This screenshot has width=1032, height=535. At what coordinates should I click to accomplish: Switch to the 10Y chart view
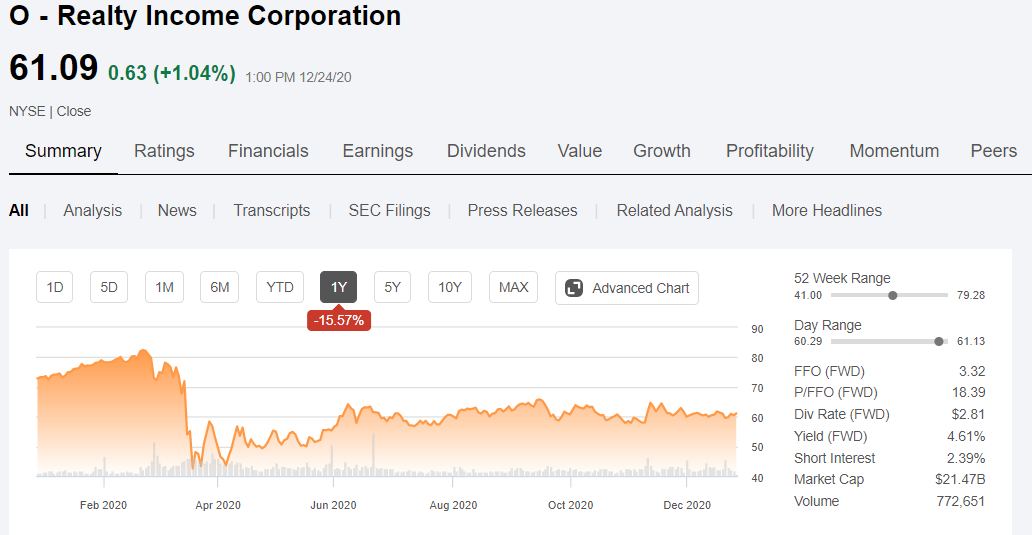(450, 288)
